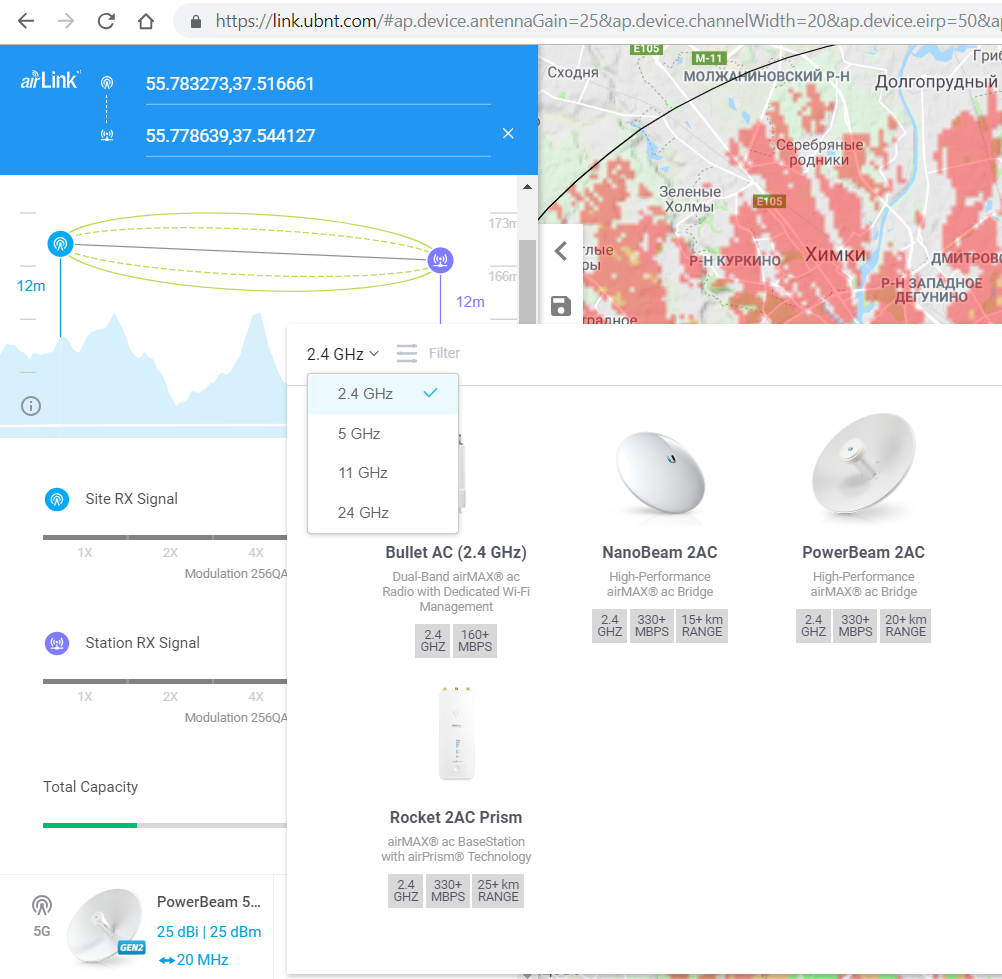Edit the 55.783273,37.516661 coordinate field
1002x979 pixels.
318,84
